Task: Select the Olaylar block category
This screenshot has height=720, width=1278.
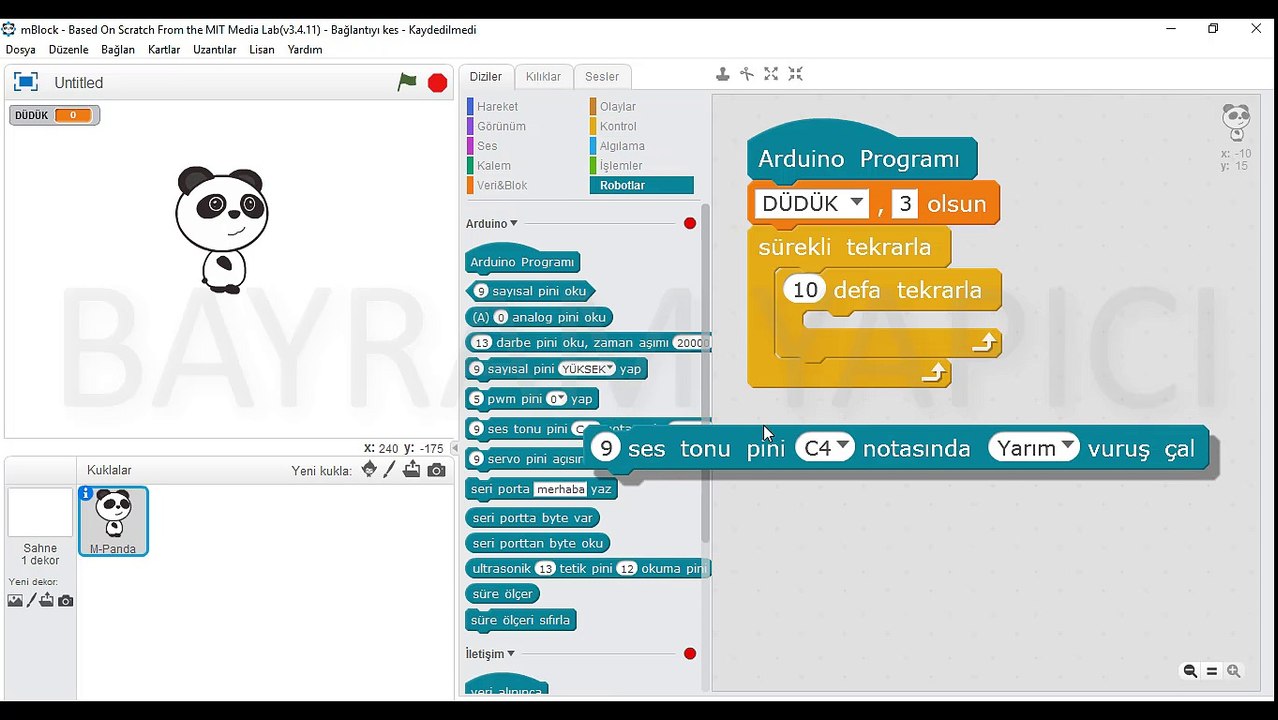Action: [617, 106]
